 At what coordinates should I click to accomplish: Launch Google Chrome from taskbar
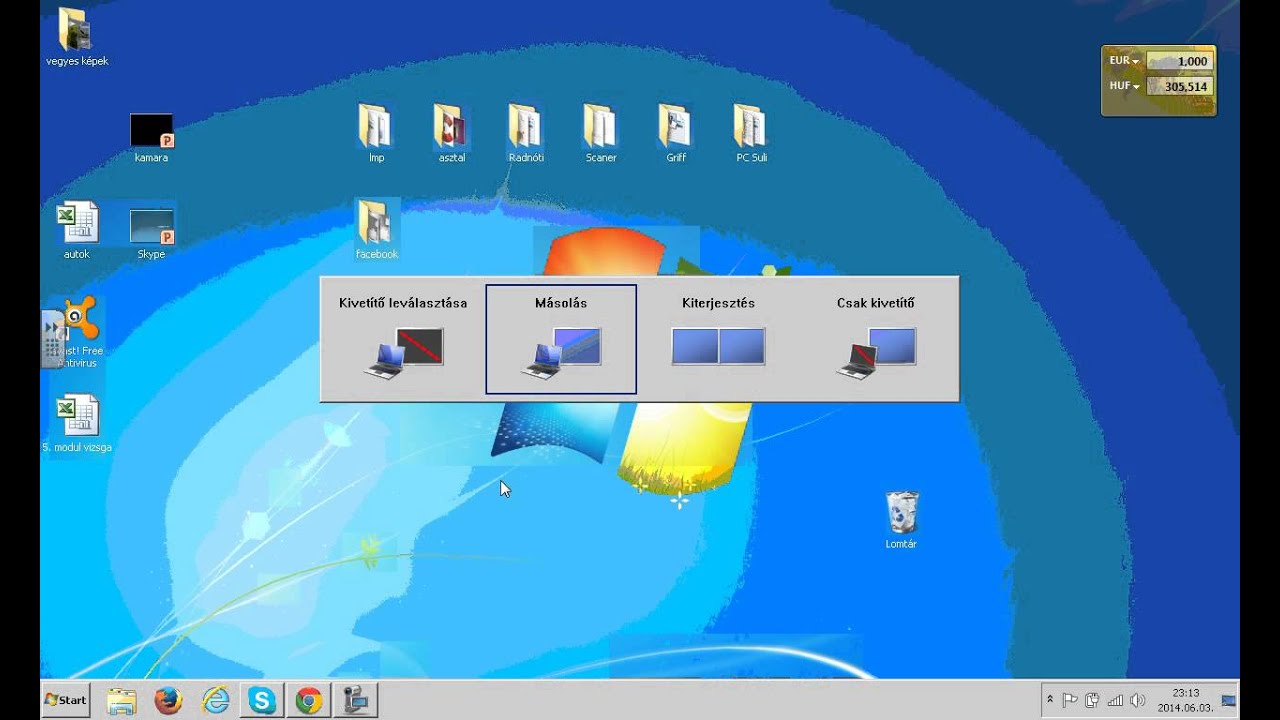(309, 701)
